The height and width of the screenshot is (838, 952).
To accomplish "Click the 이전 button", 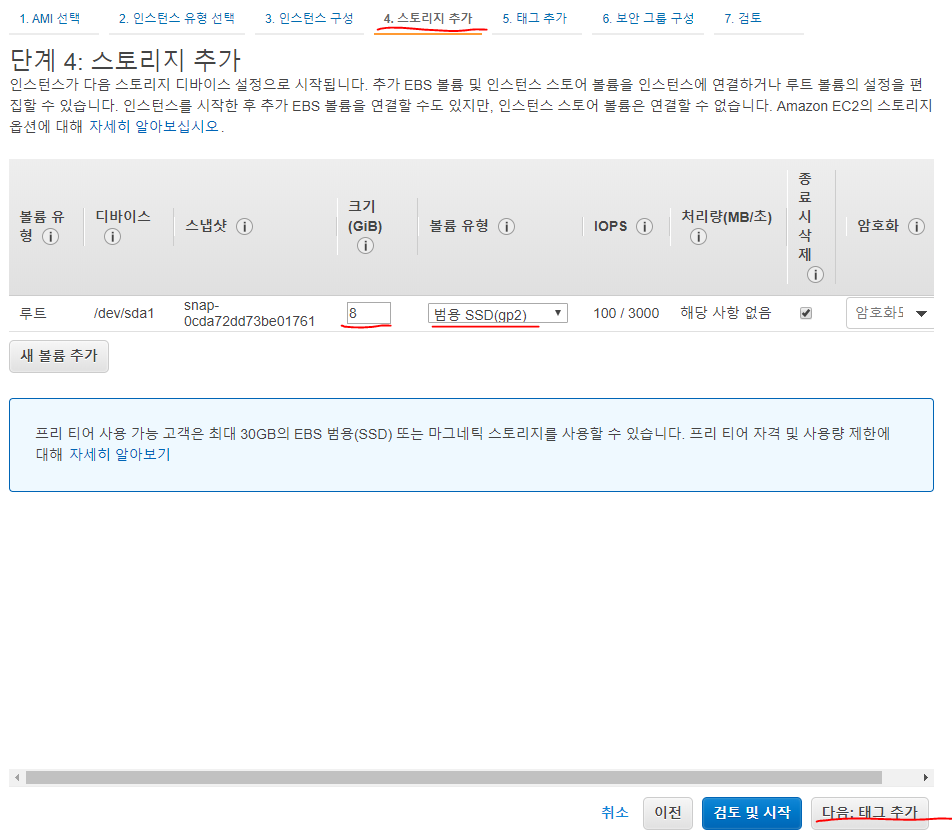I will pyautogui.click(x=668, y=813).
